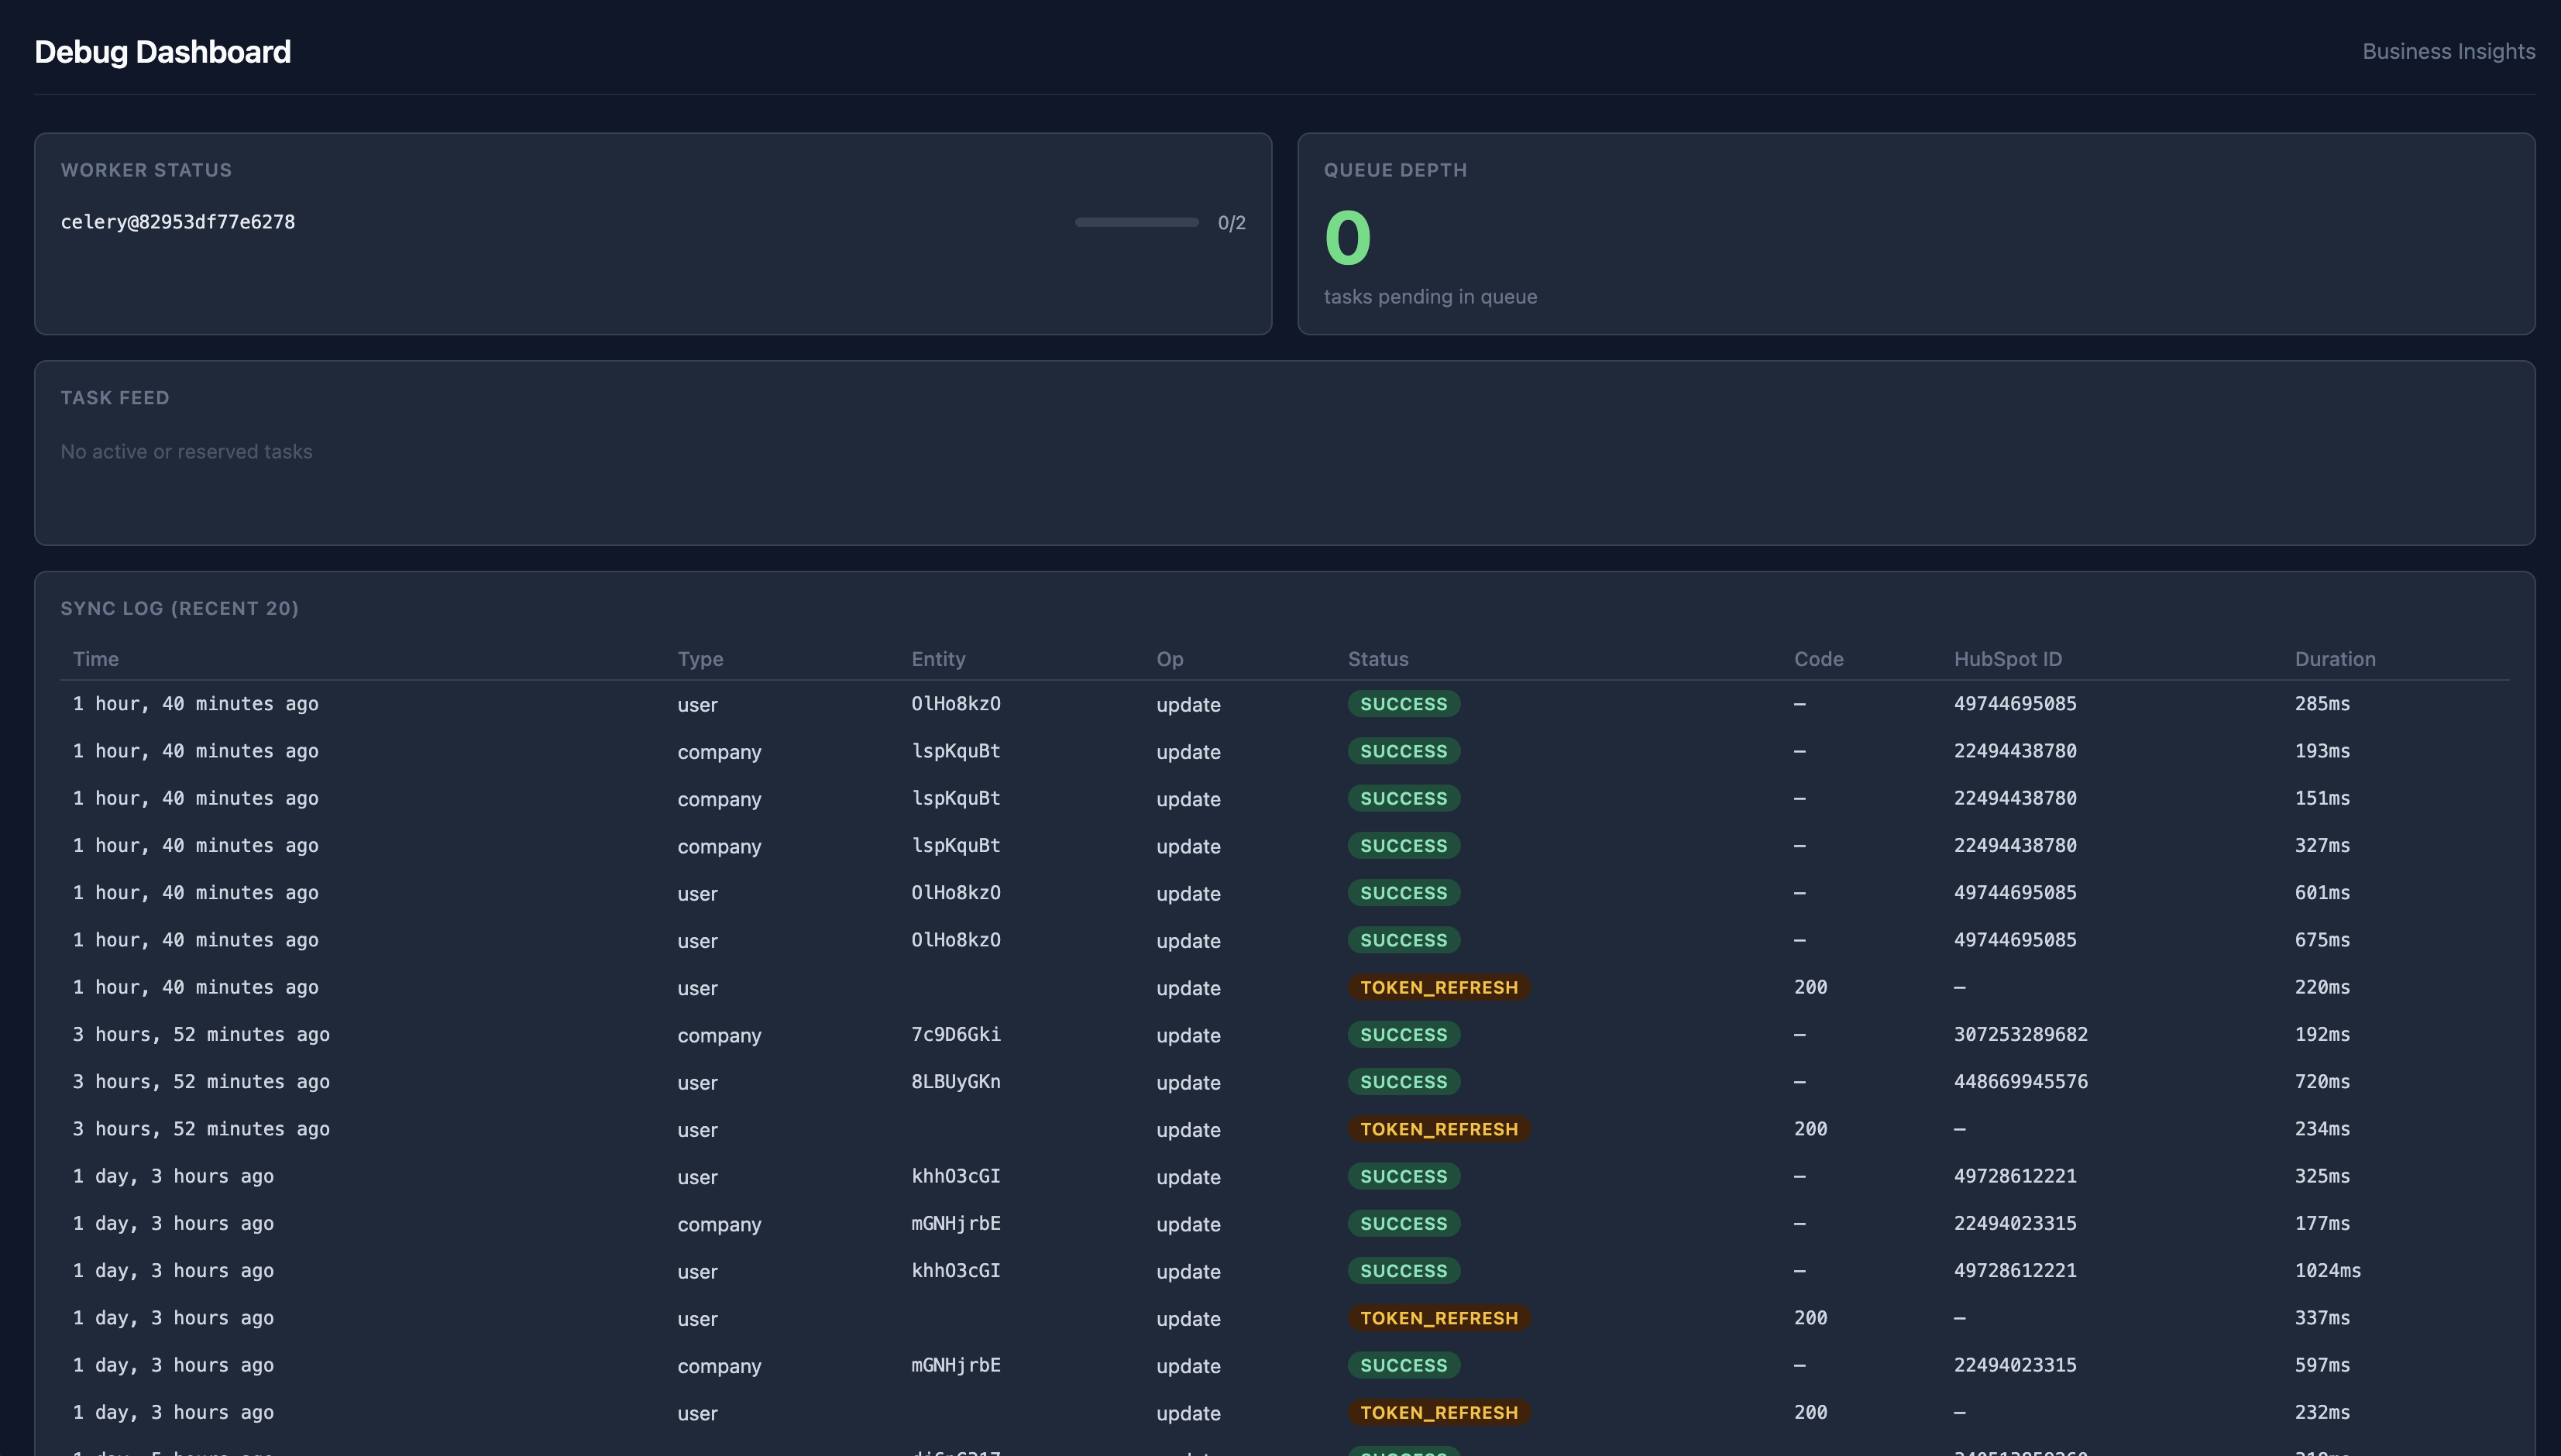Sort the log by the Status column
This screenshot has height=1456, width=2561.
[1378, 659]
